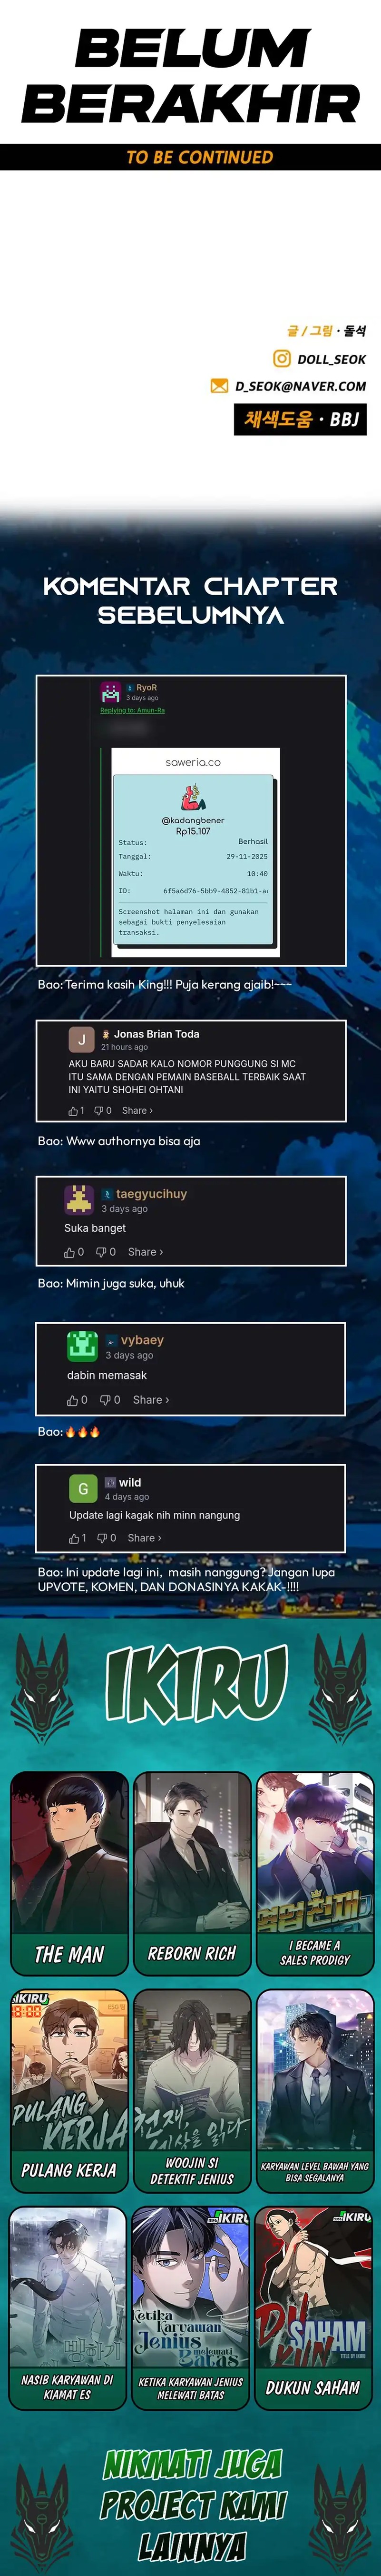Click the RyoR username
The image size is (381, 2576).
[146, 687]
